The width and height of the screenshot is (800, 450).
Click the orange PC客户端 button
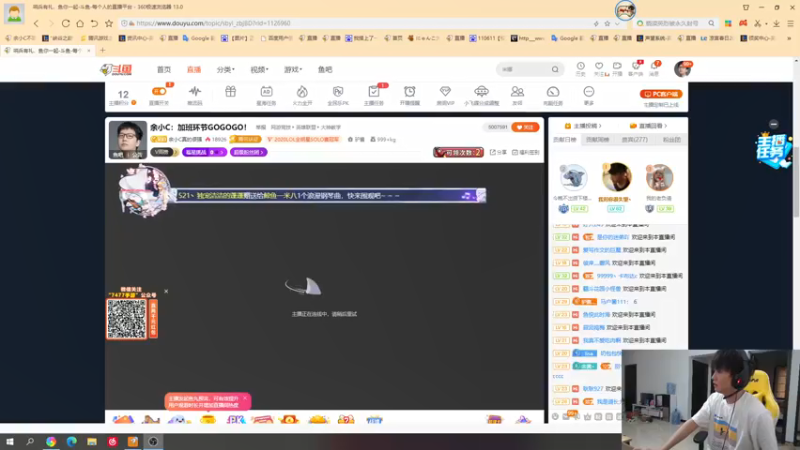[x=661, y=94]
